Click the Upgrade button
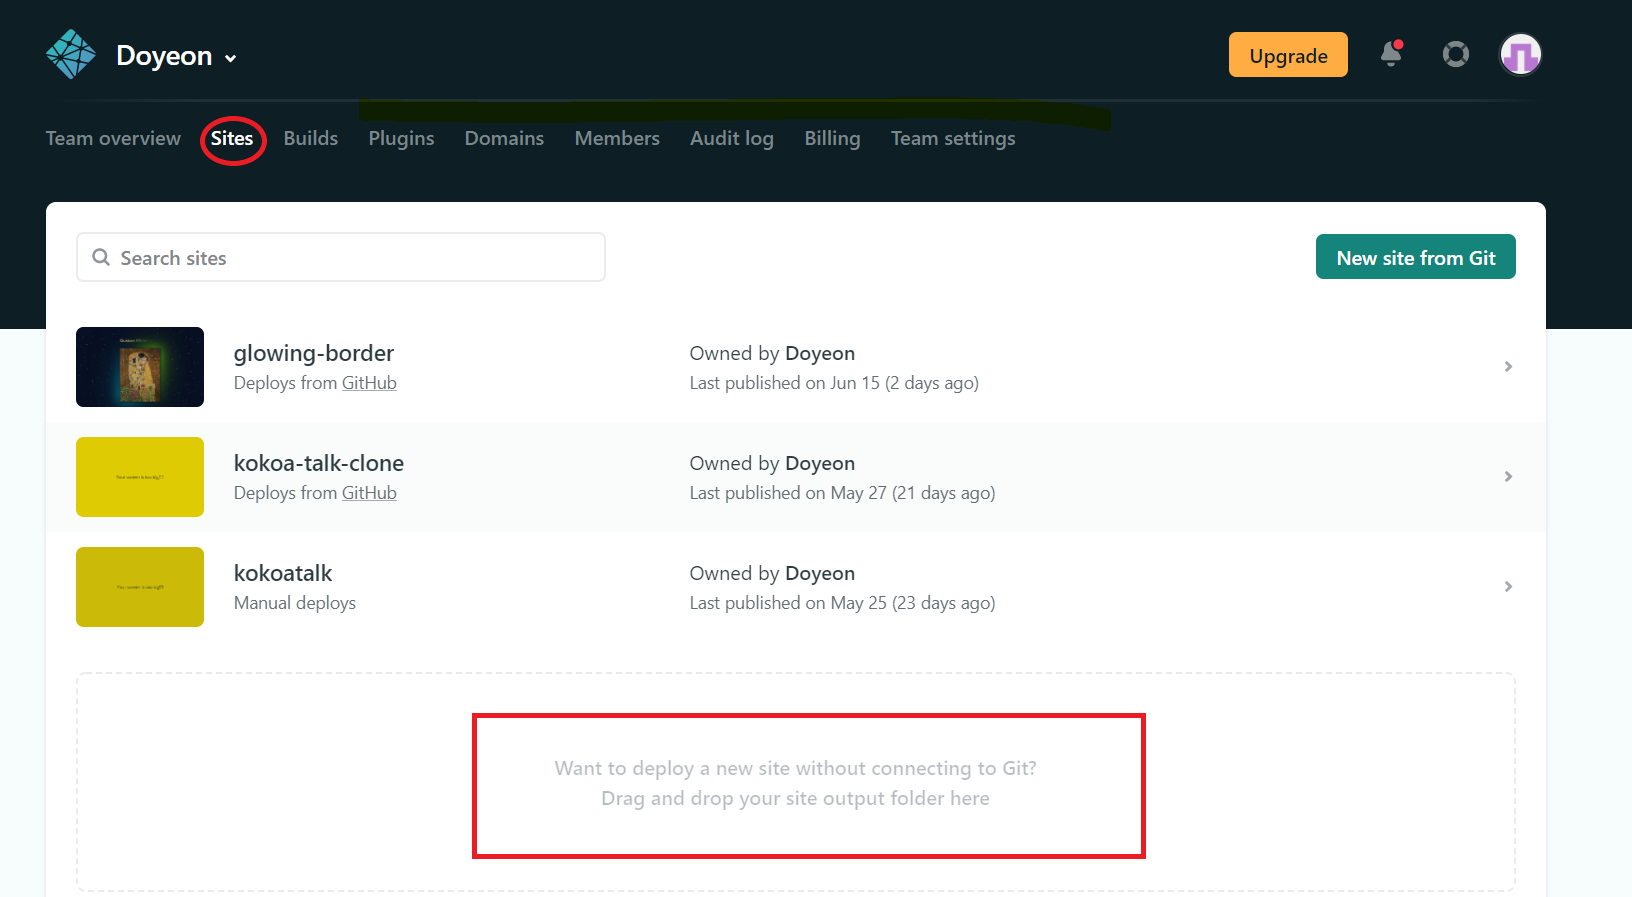Screen dimensions: 1632x897 pos(1288,54)
